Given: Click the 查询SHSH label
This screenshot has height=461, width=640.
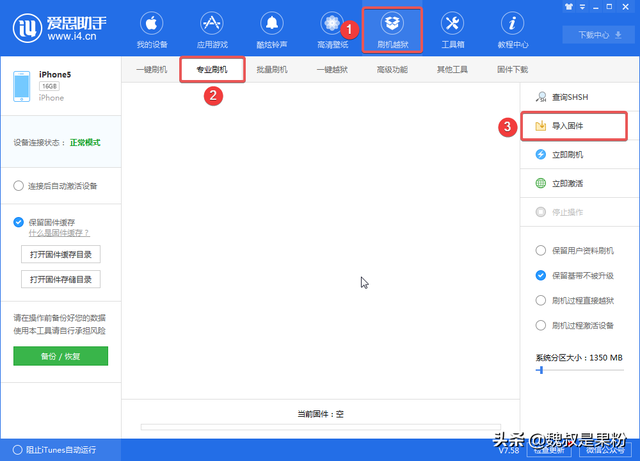Looking at the screenshot, I should tap(570, 97).
